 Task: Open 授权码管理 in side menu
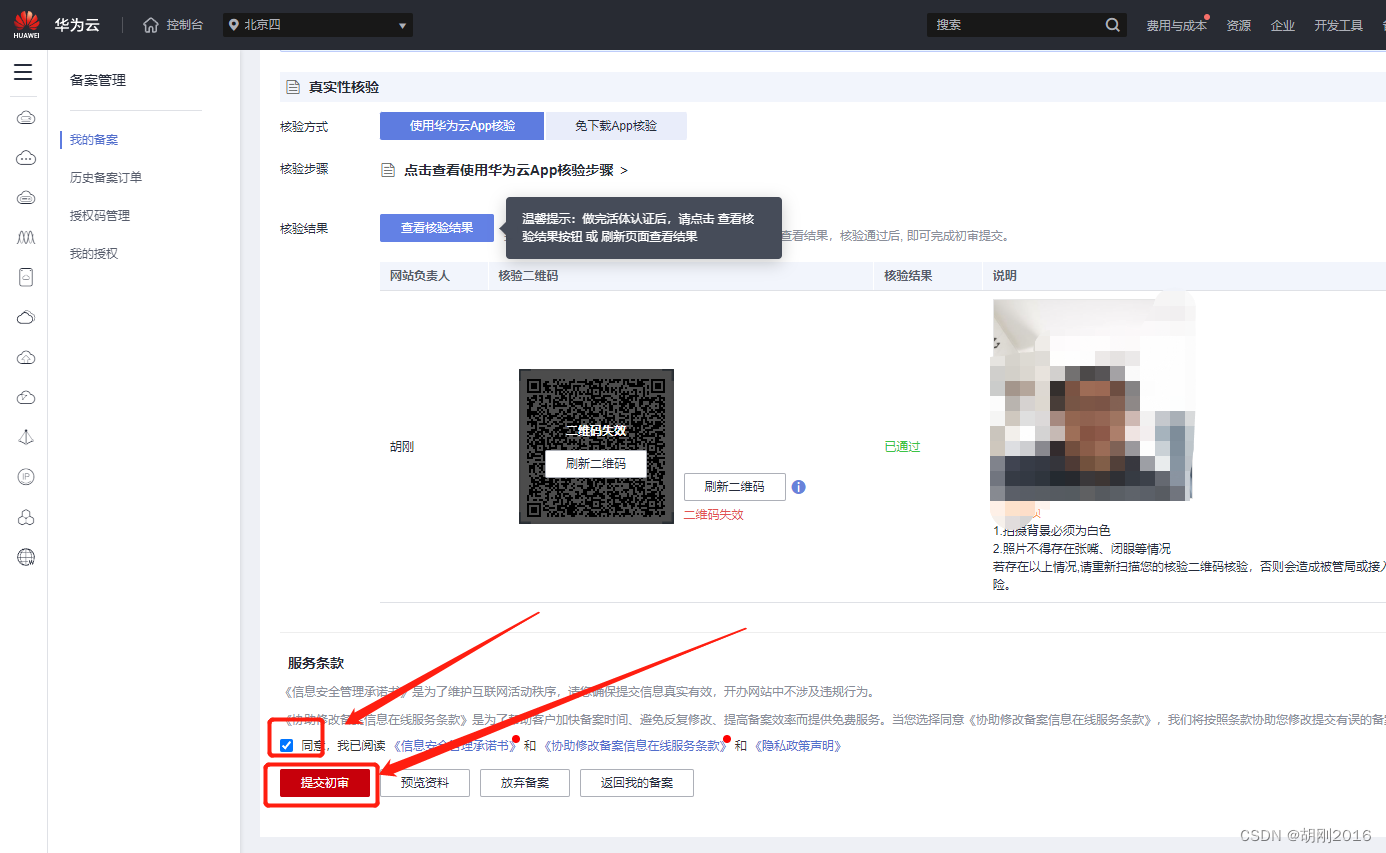(100, 216)
